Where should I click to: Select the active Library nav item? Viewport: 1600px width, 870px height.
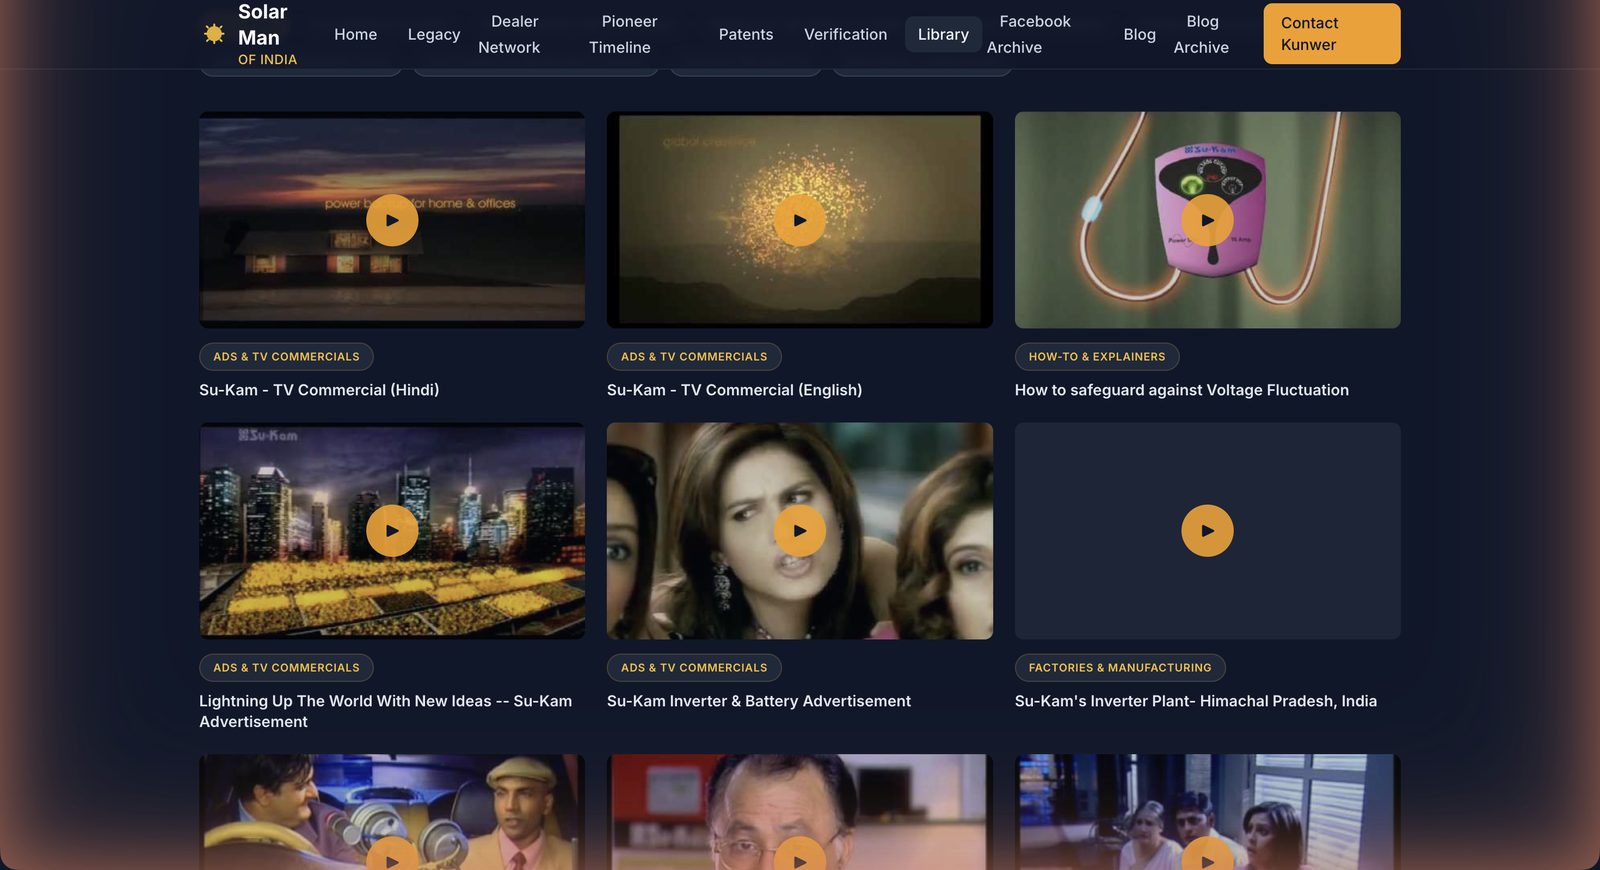[x=943, y=34]
